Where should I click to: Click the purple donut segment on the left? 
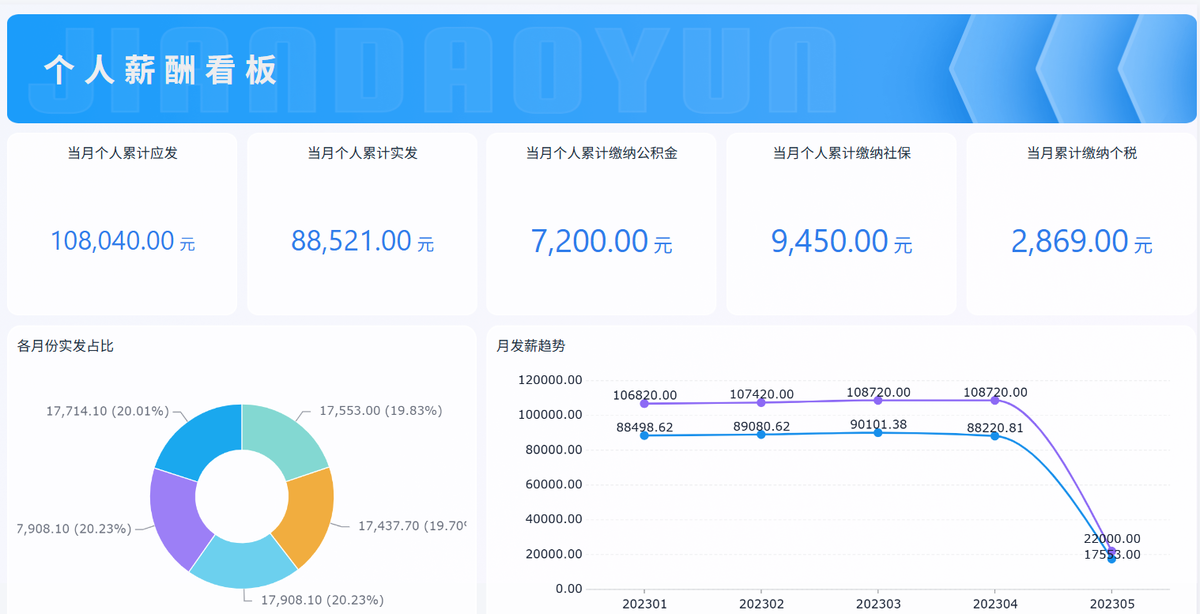click(x=173, y=514)
